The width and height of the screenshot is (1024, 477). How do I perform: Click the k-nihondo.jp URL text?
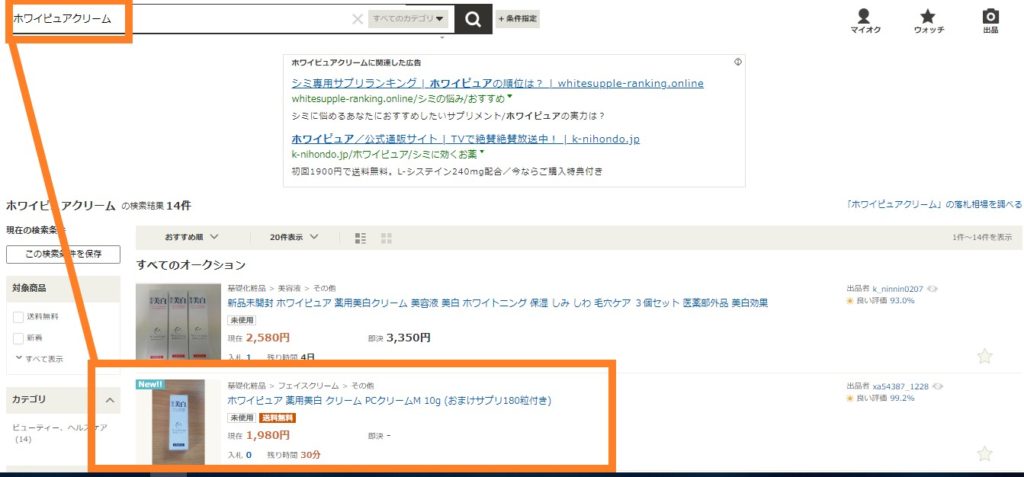pyautogui.click(x=385, y=154)
